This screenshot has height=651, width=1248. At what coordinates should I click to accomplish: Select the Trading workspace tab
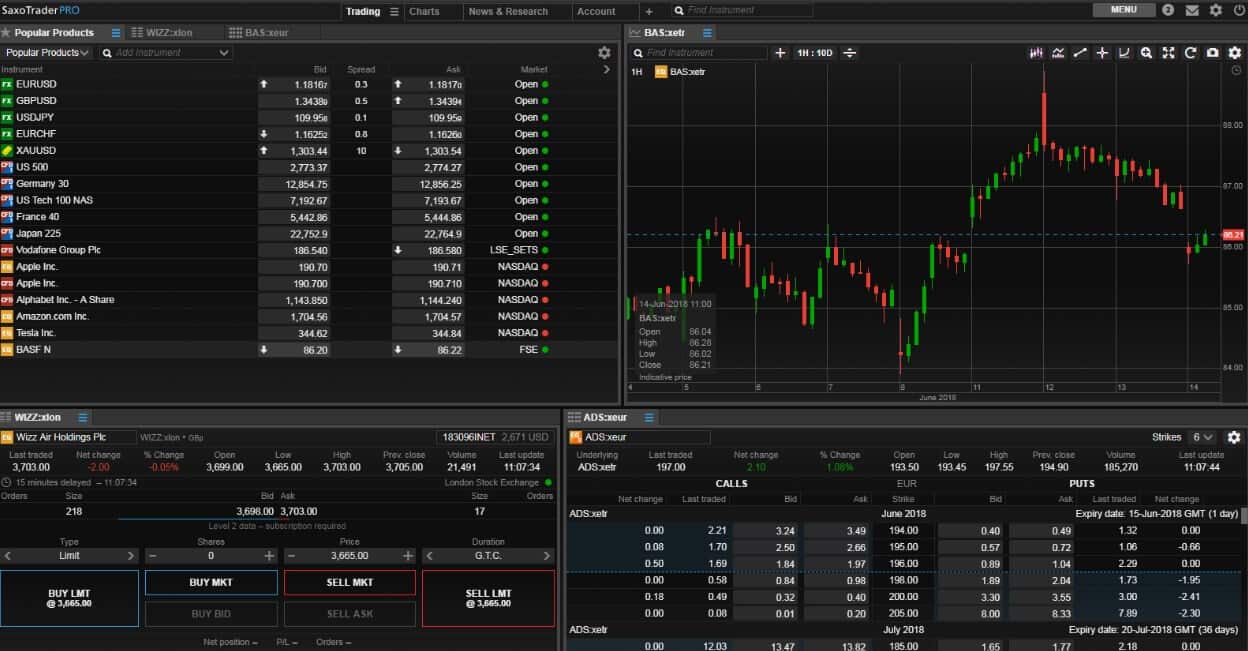[362, 11]
